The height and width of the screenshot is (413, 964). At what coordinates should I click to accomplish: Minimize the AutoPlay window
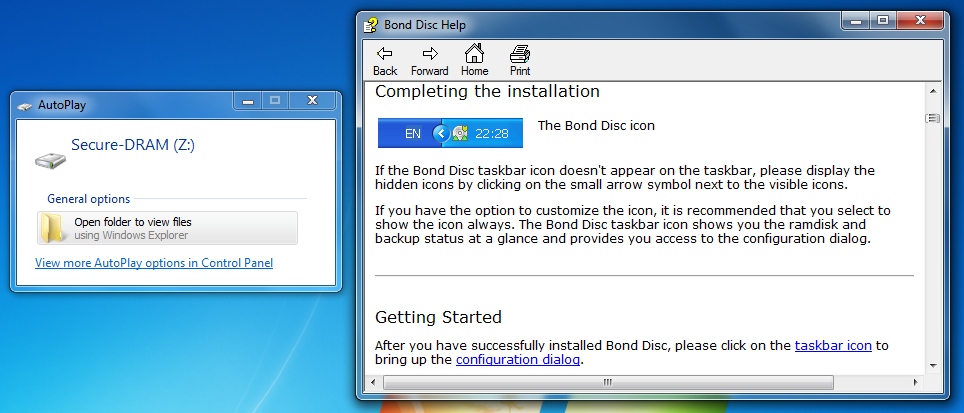248,100
